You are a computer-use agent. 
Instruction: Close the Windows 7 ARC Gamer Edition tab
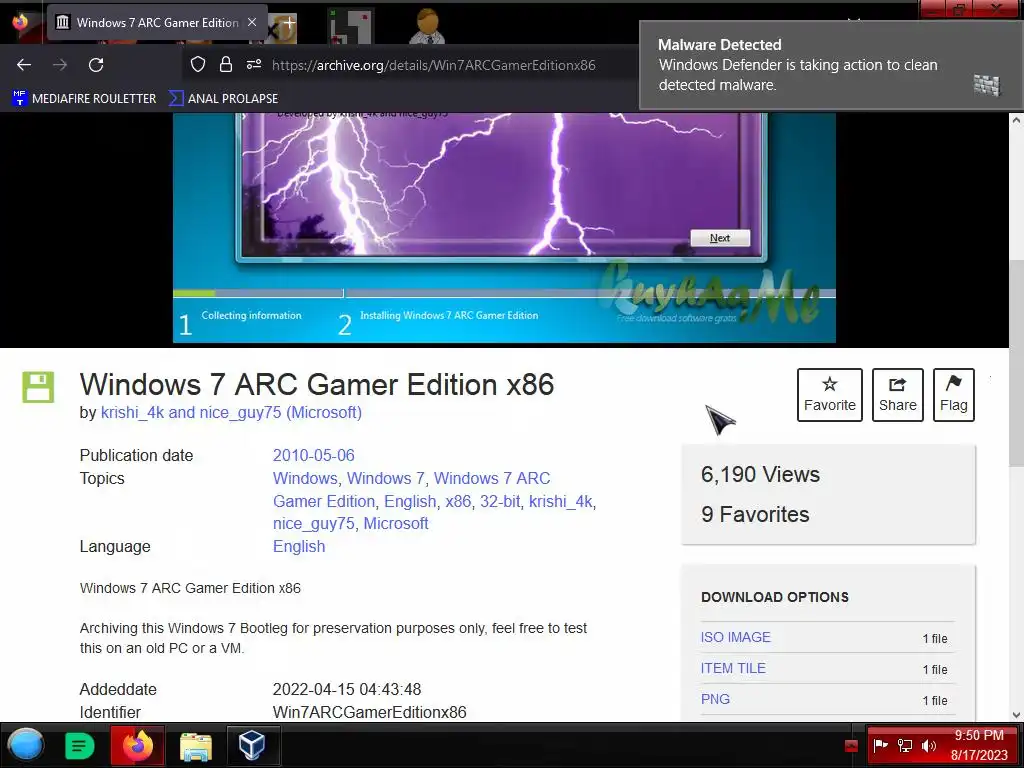[x=252, y=22]
